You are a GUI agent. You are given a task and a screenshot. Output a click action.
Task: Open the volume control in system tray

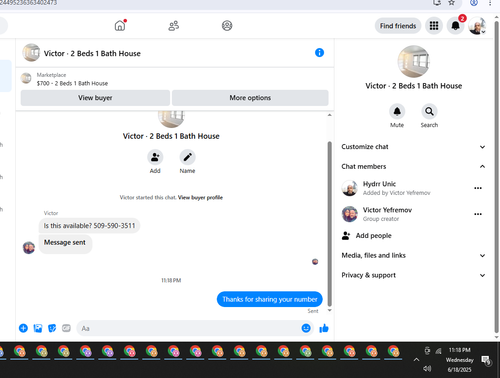pyautogui.click(x=427, y=368)
